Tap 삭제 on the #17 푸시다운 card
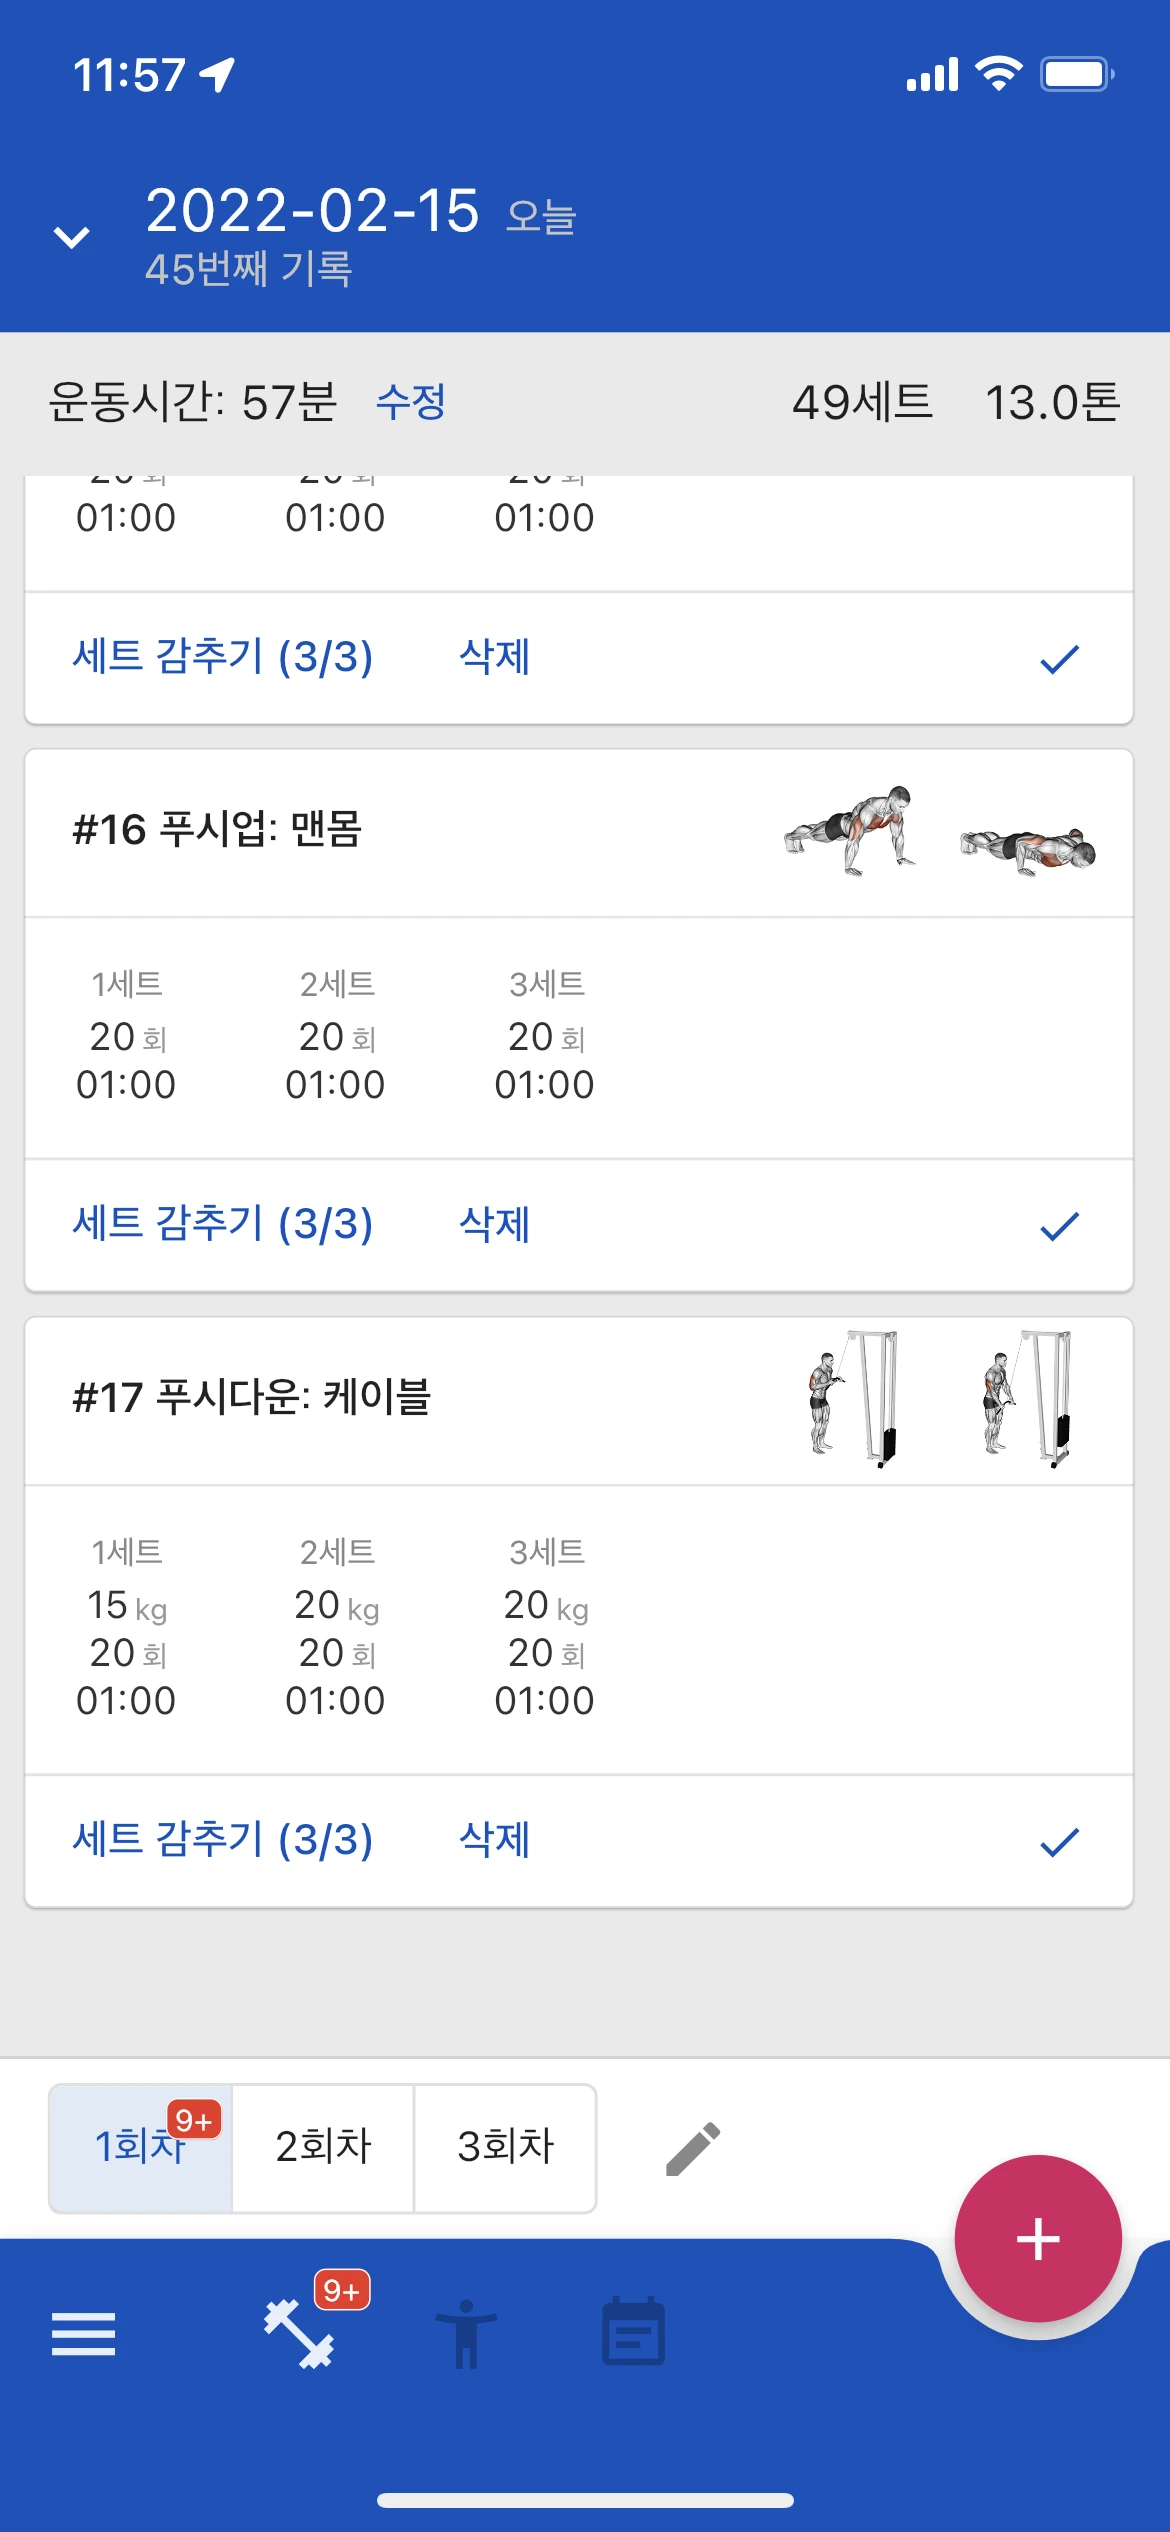1170x2532 pixels. click(494, 1840)
